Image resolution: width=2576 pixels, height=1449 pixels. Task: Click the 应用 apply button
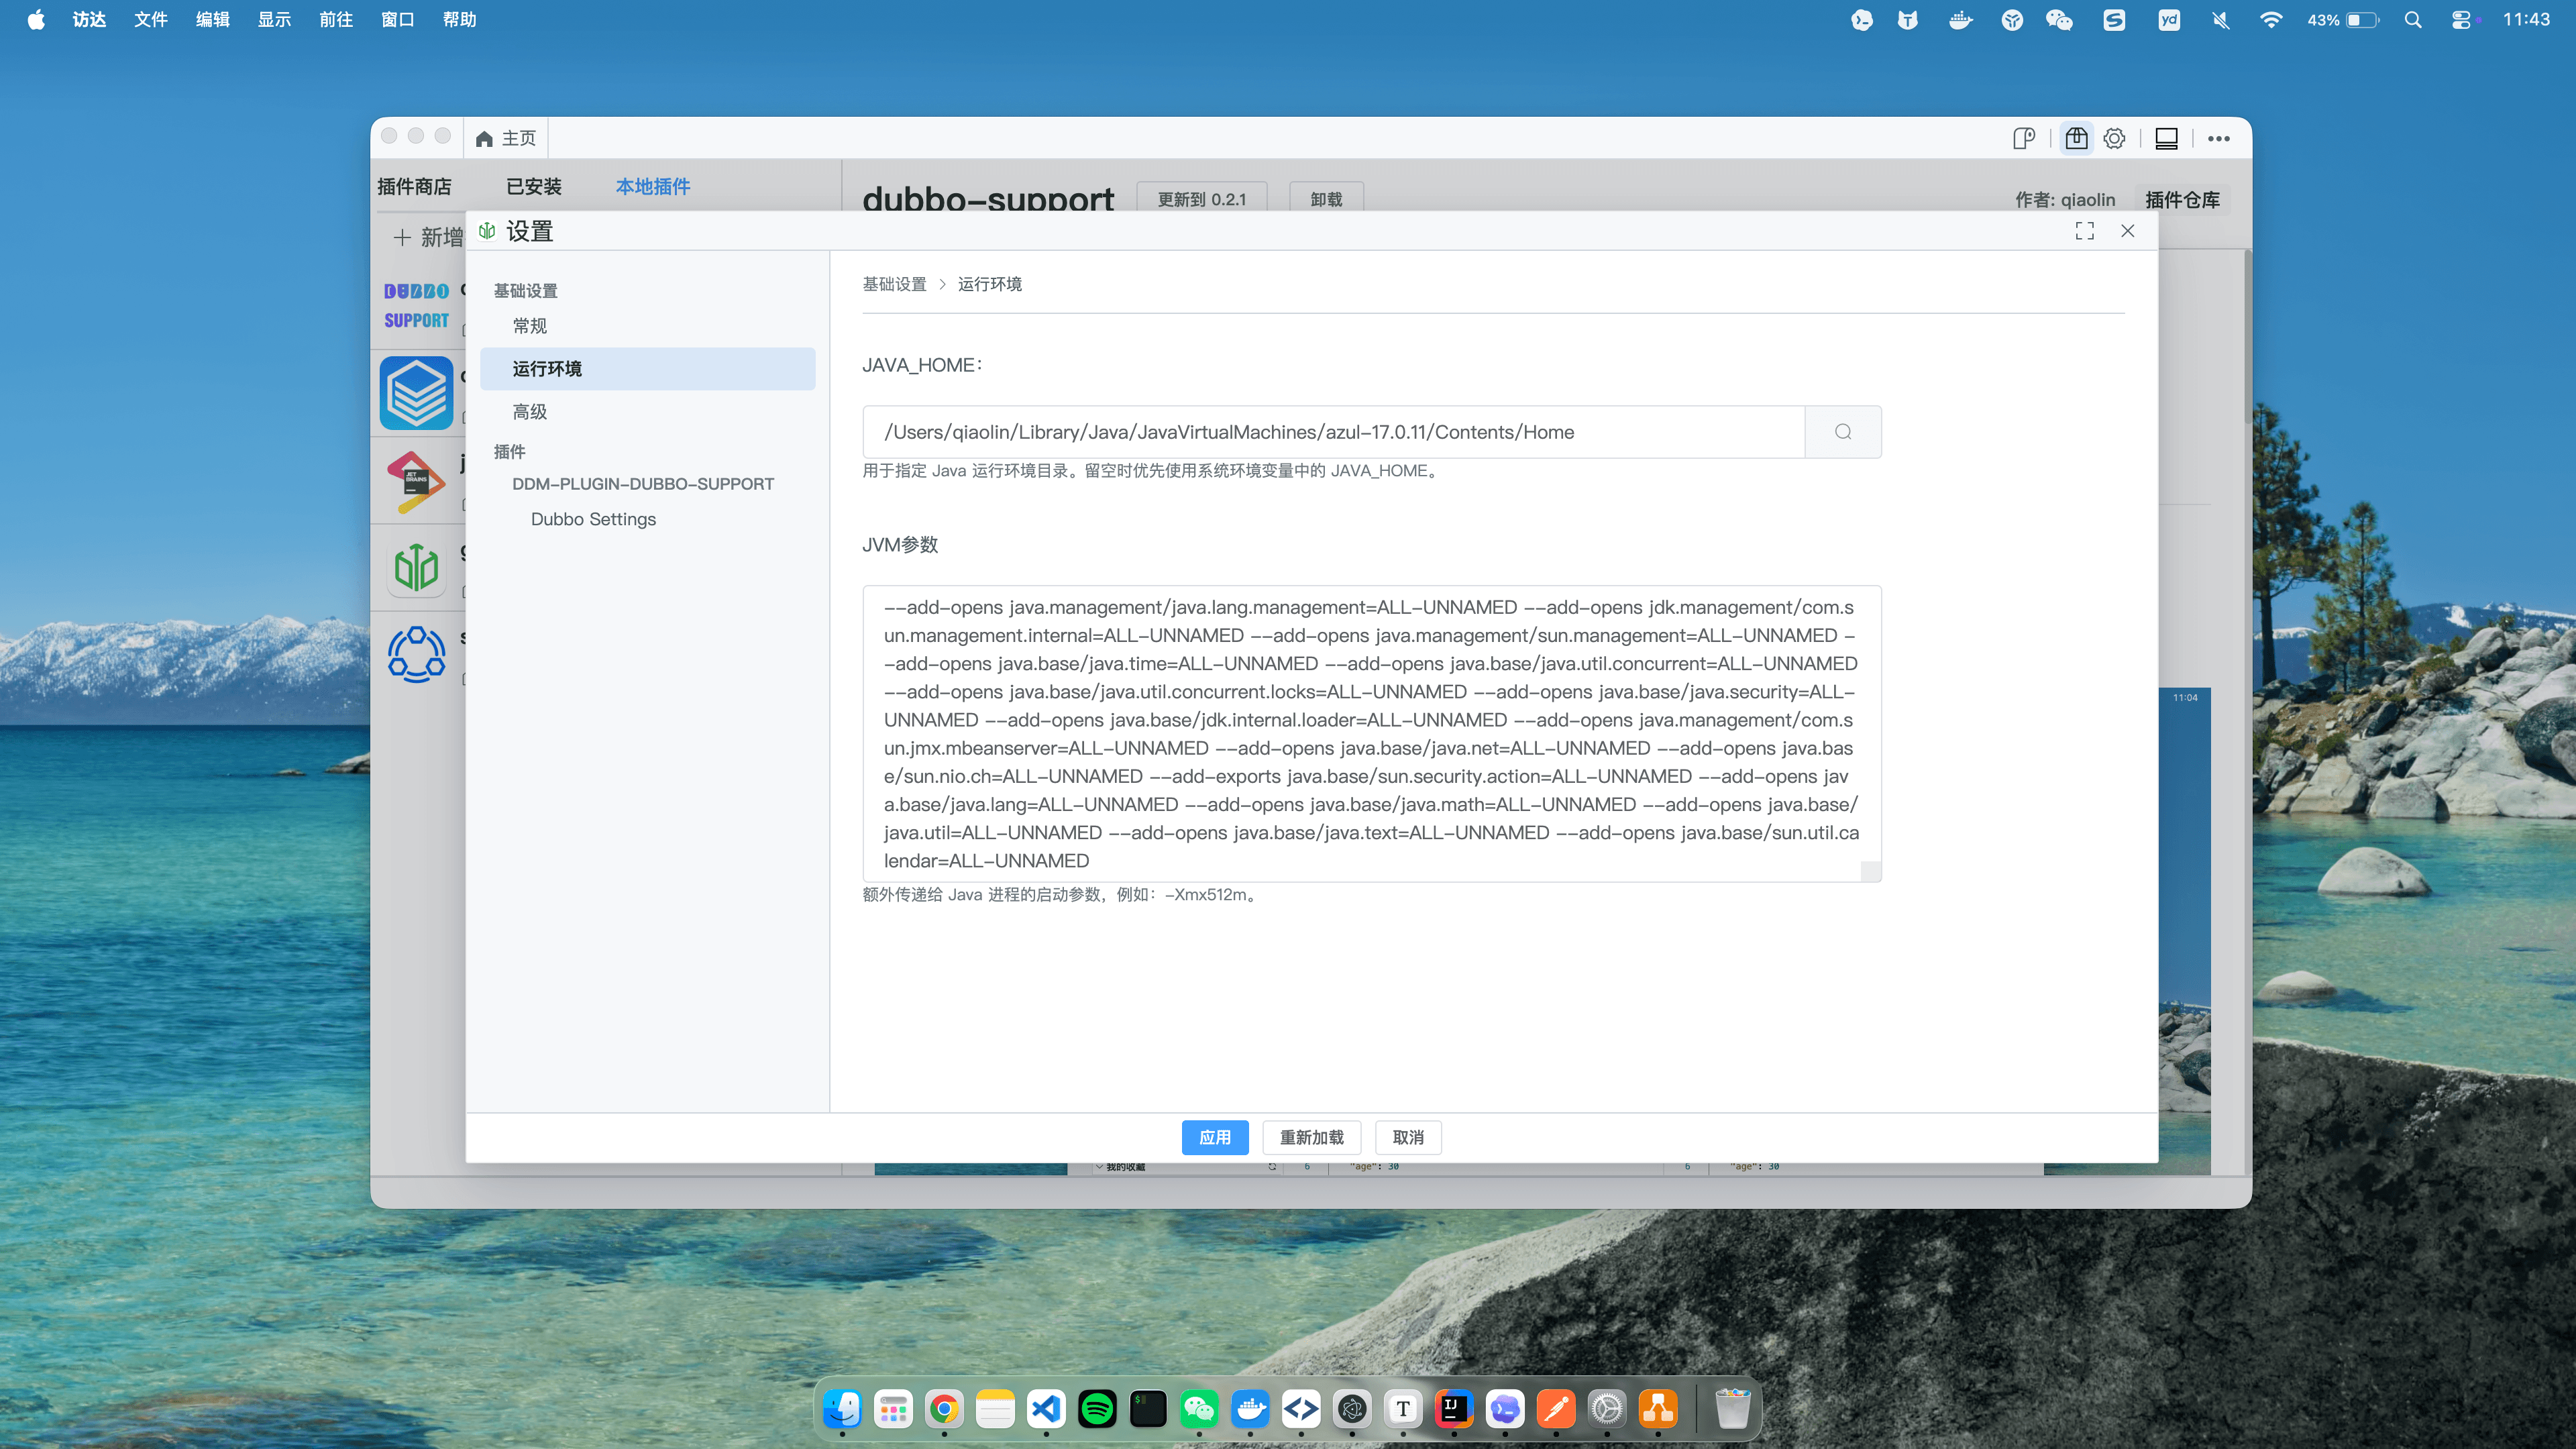tap(1215, 1138)
